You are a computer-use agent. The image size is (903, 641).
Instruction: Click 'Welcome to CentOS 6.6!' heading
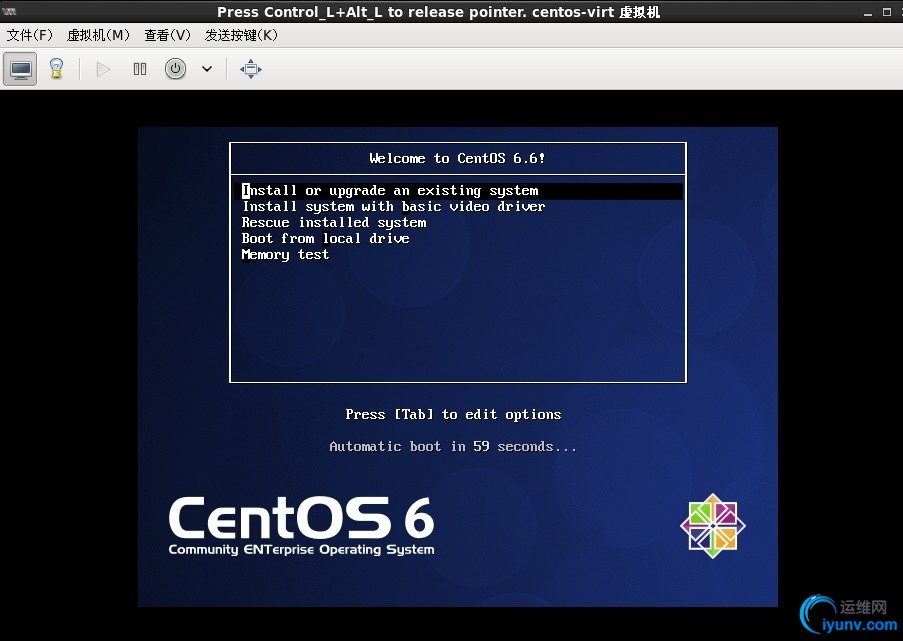[457, 158]
